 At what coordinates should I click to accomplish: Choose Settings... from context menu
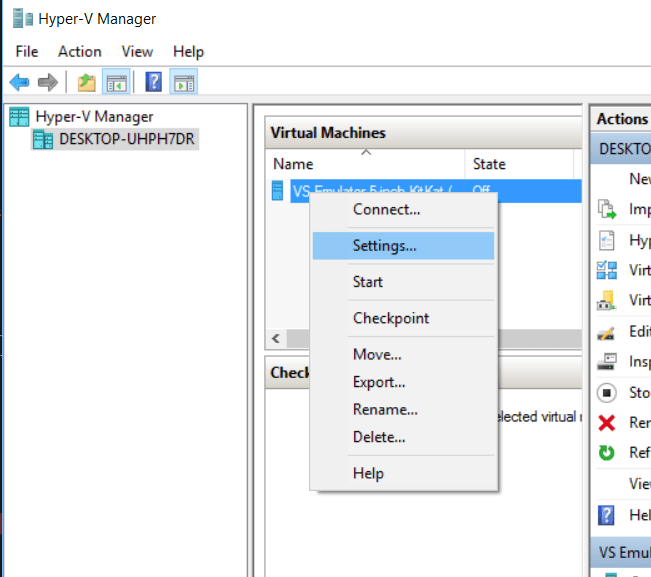coord(403,246)
